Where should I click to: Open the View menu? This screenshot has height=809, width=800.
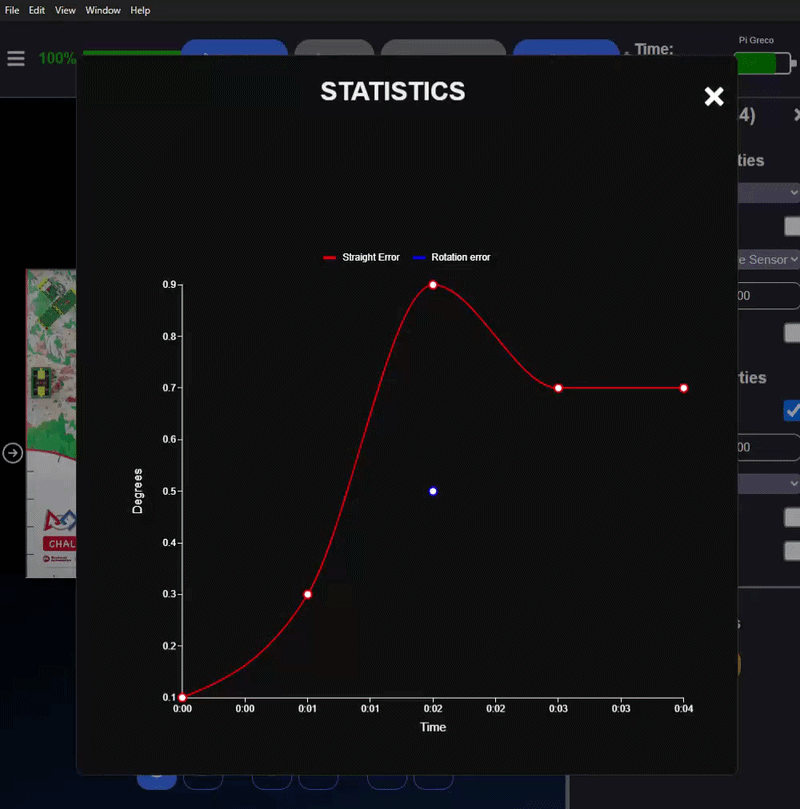click(x=65, y=10)
